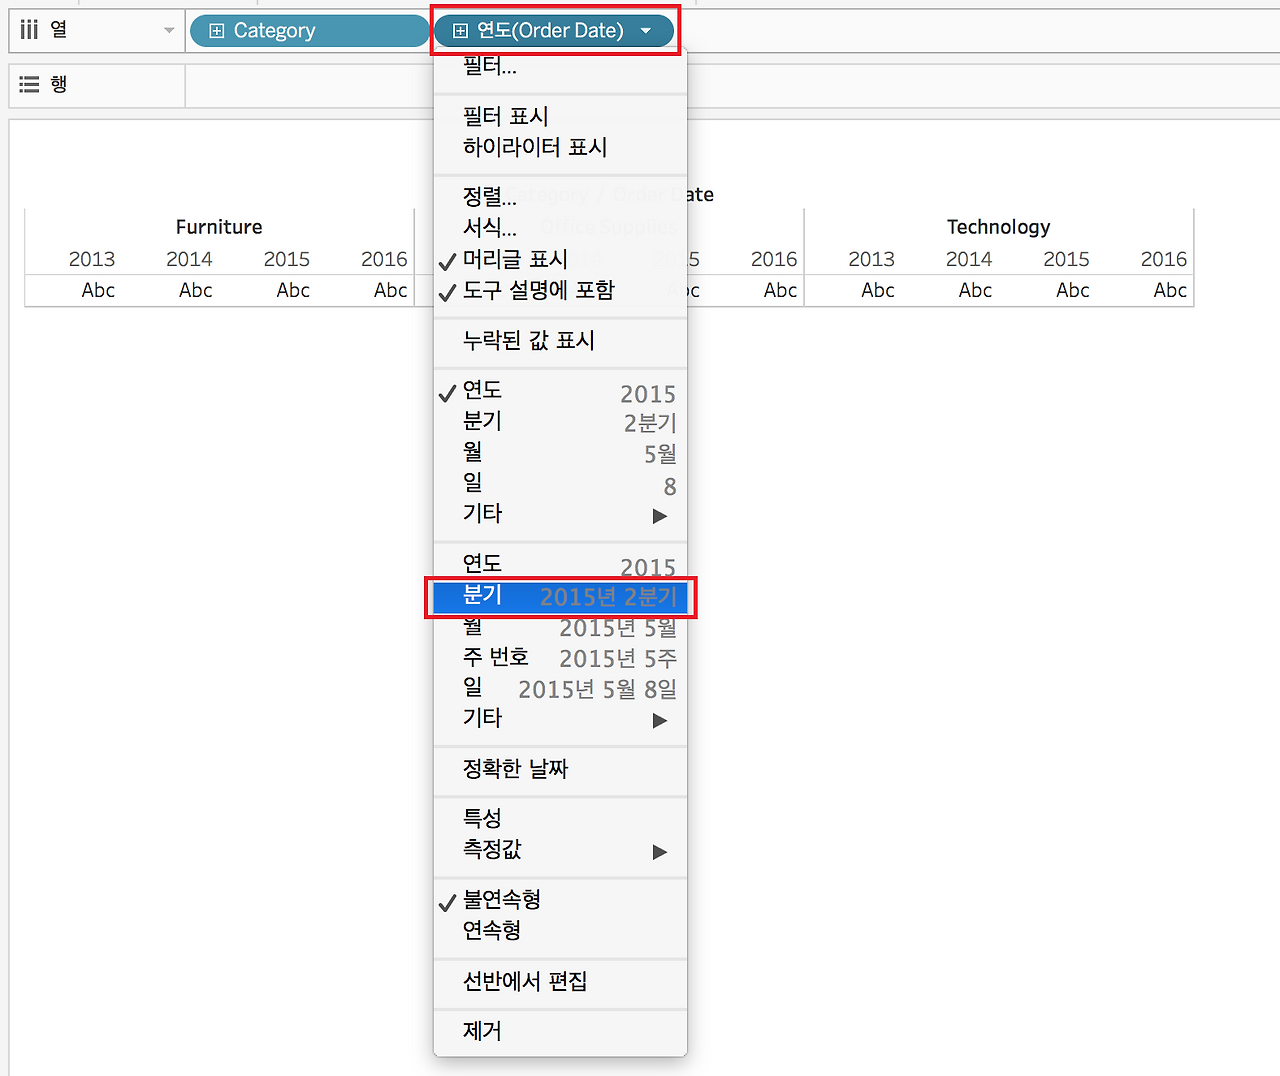Image resolution: width=1280 pixels, height=1076 pixels.
Task: Toggle checked 머리글 표시 option
Action: (x=560, y=260)
